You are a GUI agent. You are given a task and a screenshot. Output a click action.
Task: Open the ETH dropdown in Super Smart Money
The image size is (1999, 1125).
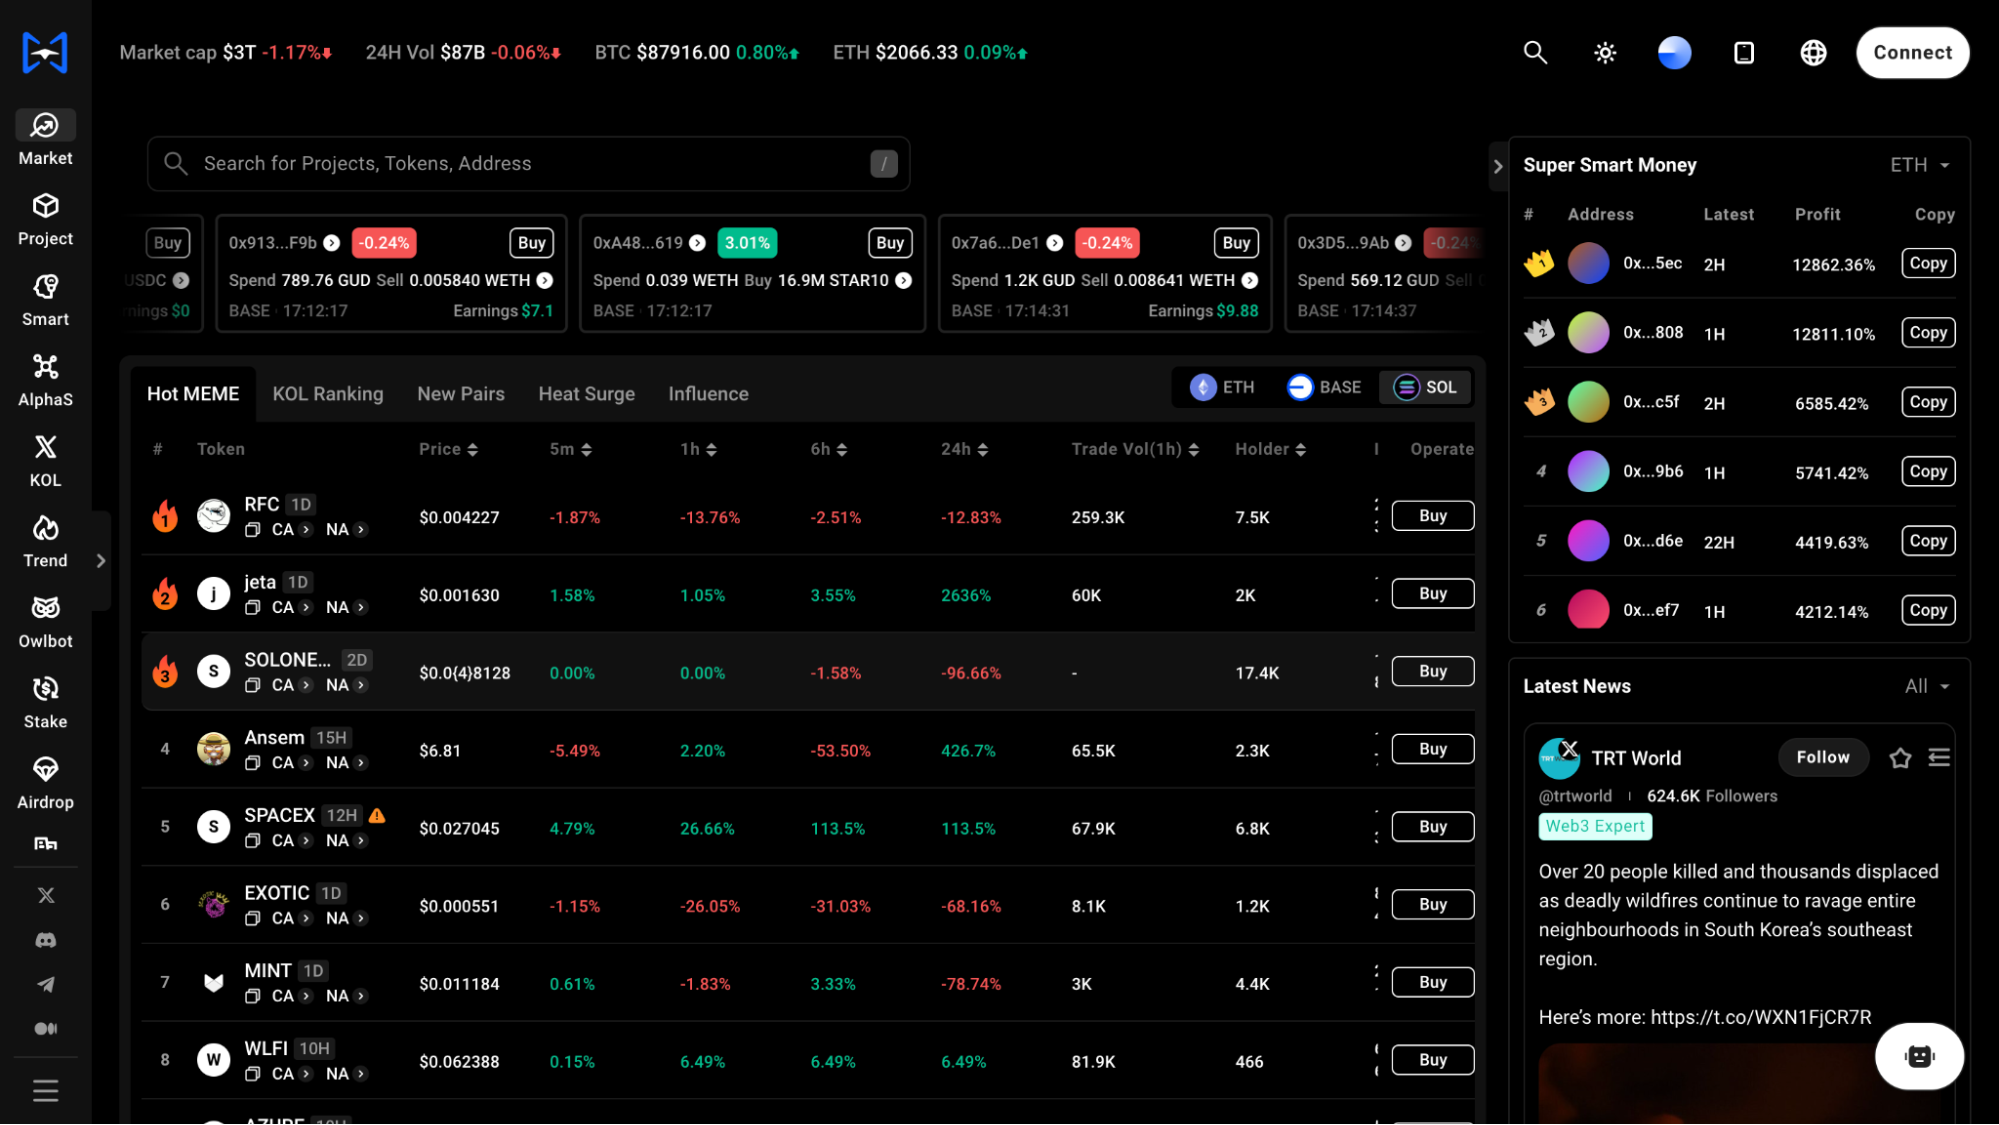(1918, 165)
